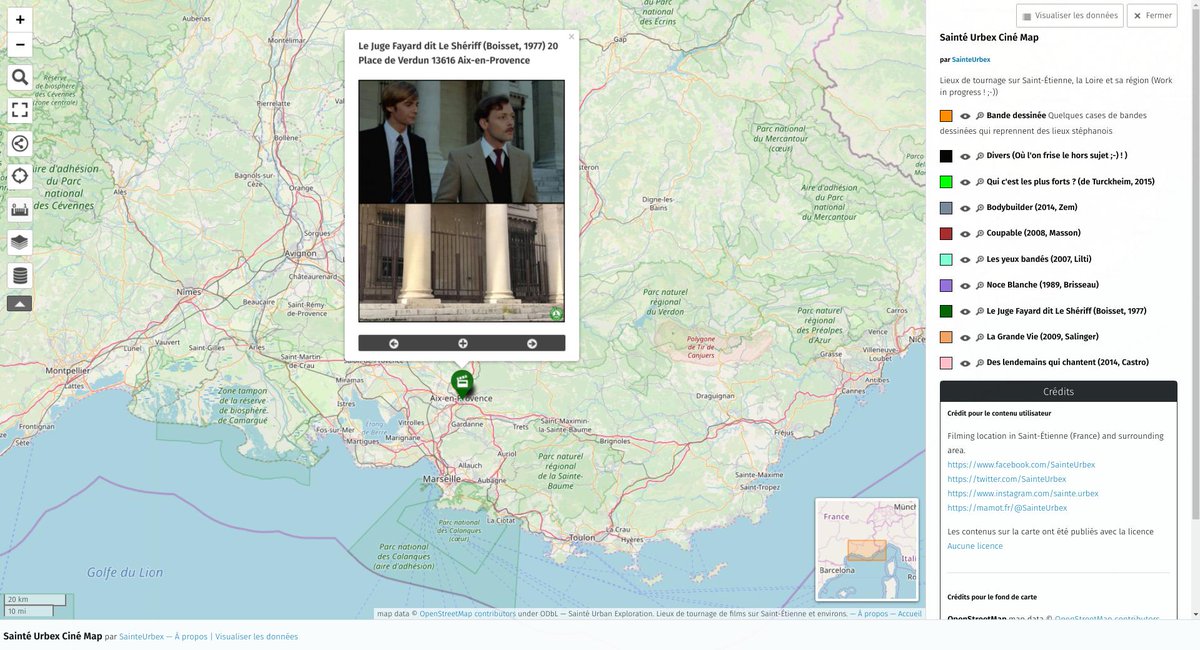This screenshot has height=650, width=1200.
Task: Open SainteUrbex link in bottom footer bar
Action: click(x=141, y=636)
